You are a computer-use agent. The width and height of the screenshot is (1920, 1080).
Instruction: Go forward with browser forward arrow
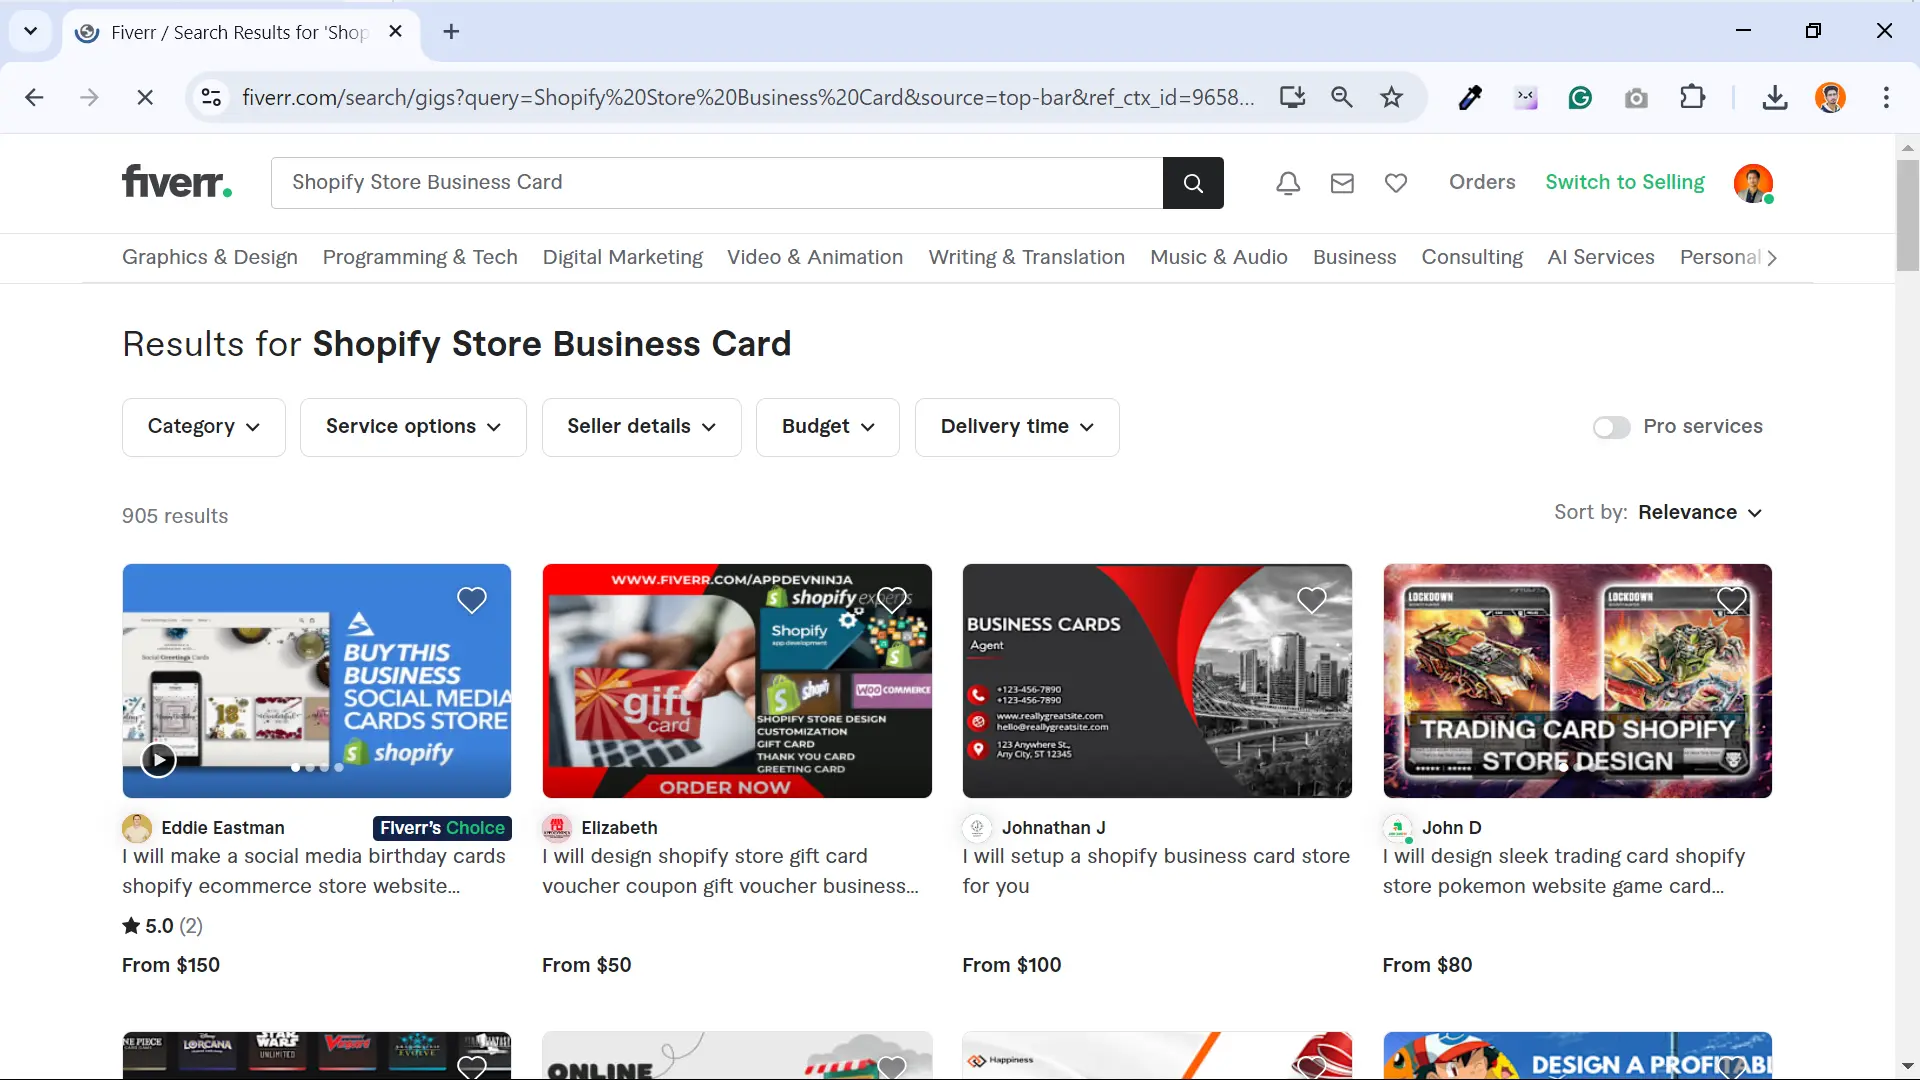[x=89, y=97]
